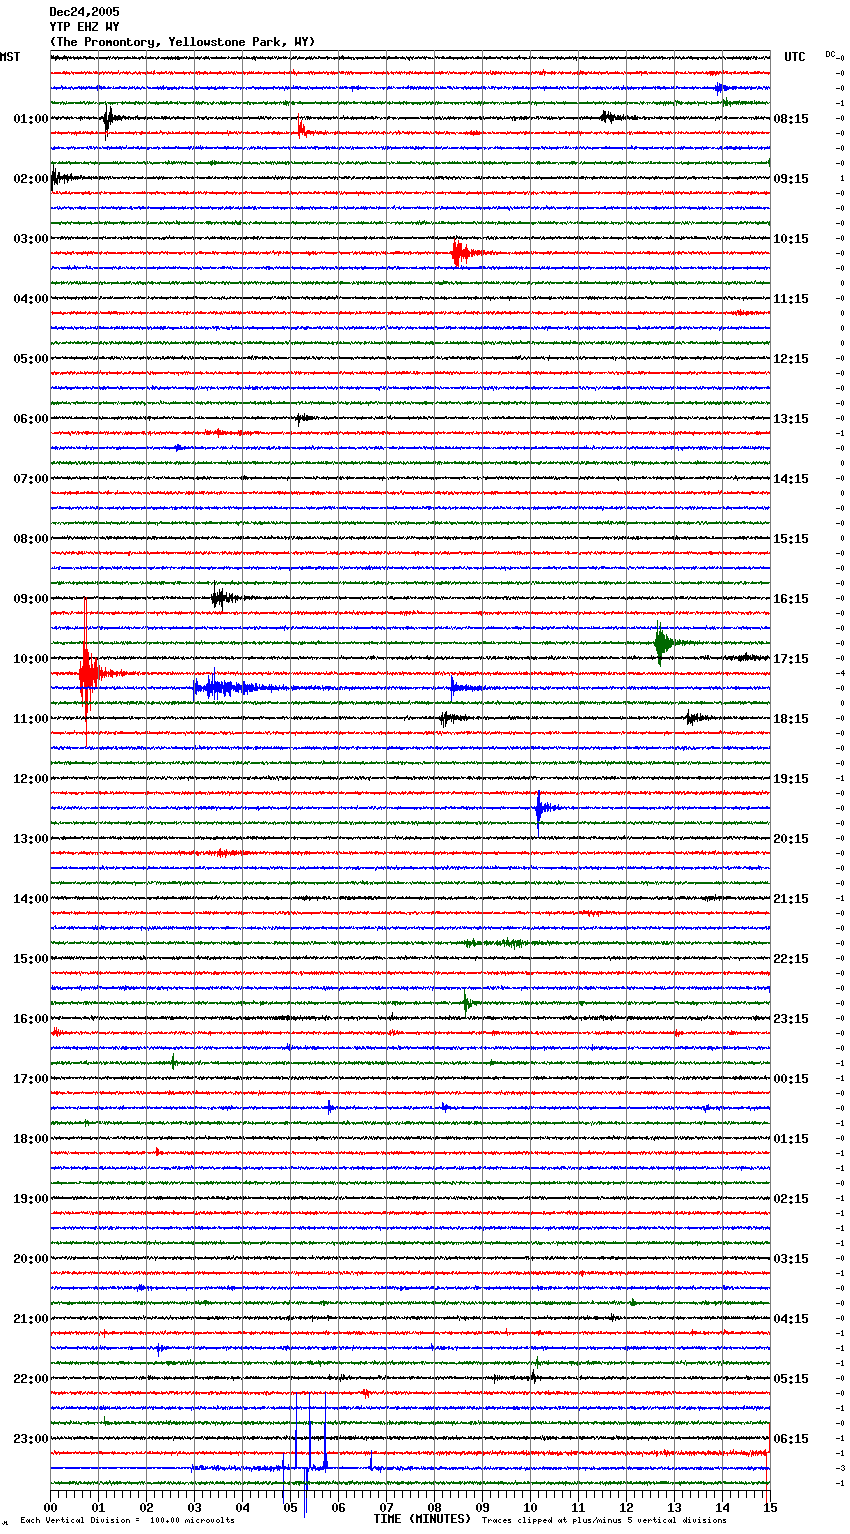The width and height of the screenshot is (850, 1534).
Task: Click the "04:15" UTC time label
Action: pyautogui.click(x=791, y=1319)
